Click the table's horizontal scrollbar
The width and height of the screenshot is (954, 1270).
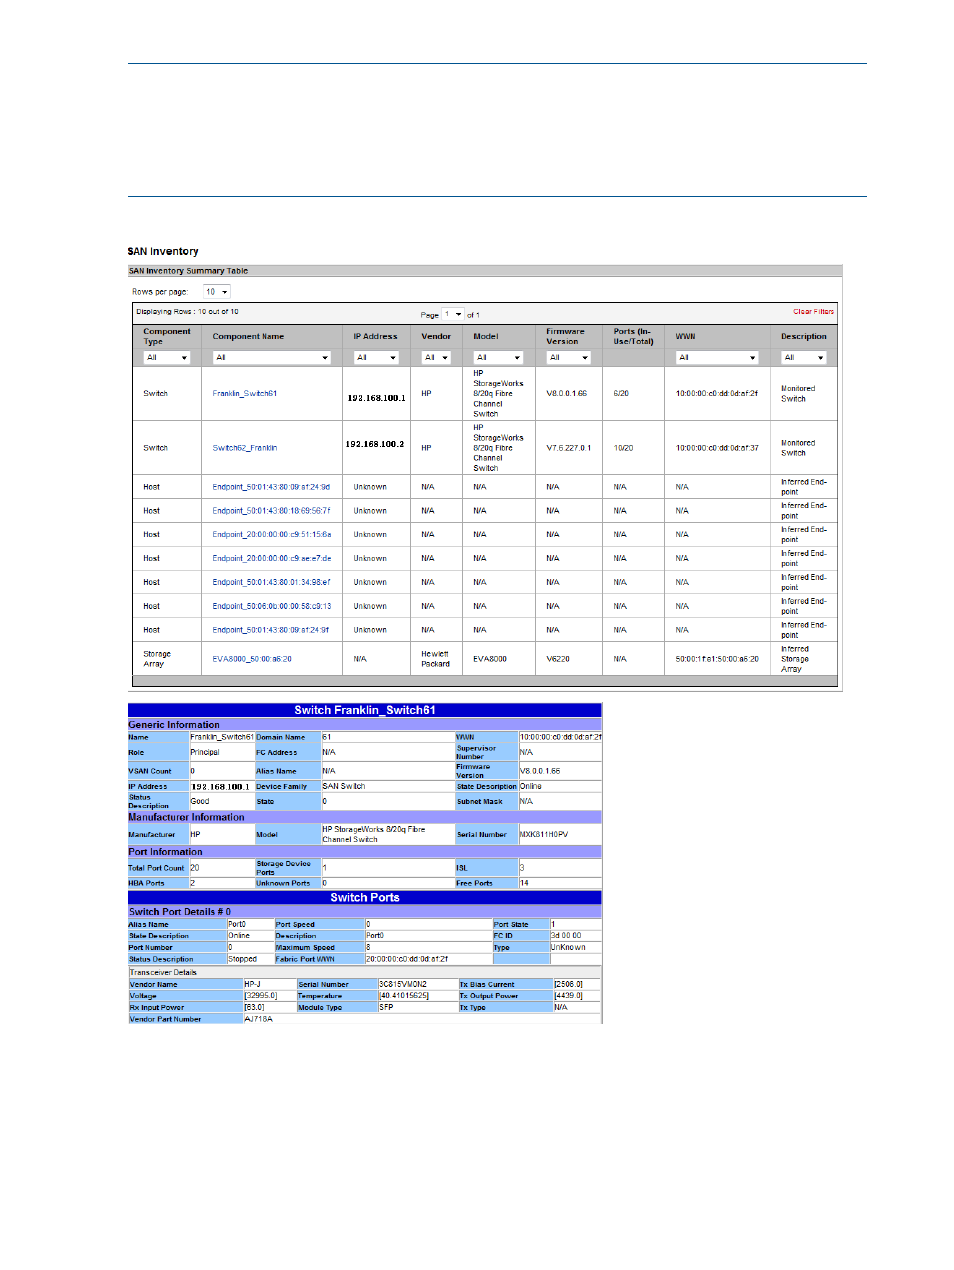pyautogui.click(x=484, y=681)
